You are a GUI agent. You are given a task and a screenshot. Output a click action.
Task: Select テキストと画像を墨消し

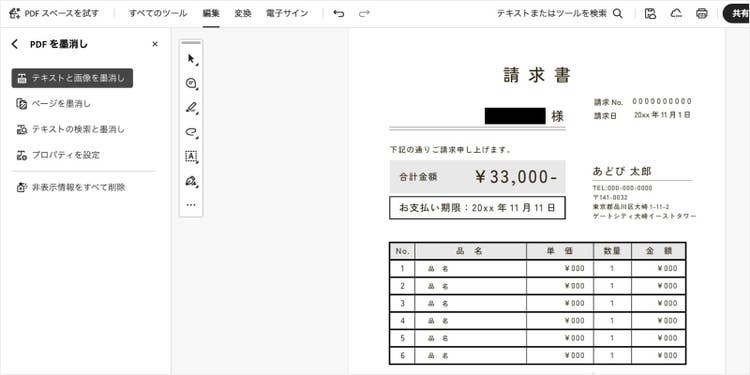point(72,78)
